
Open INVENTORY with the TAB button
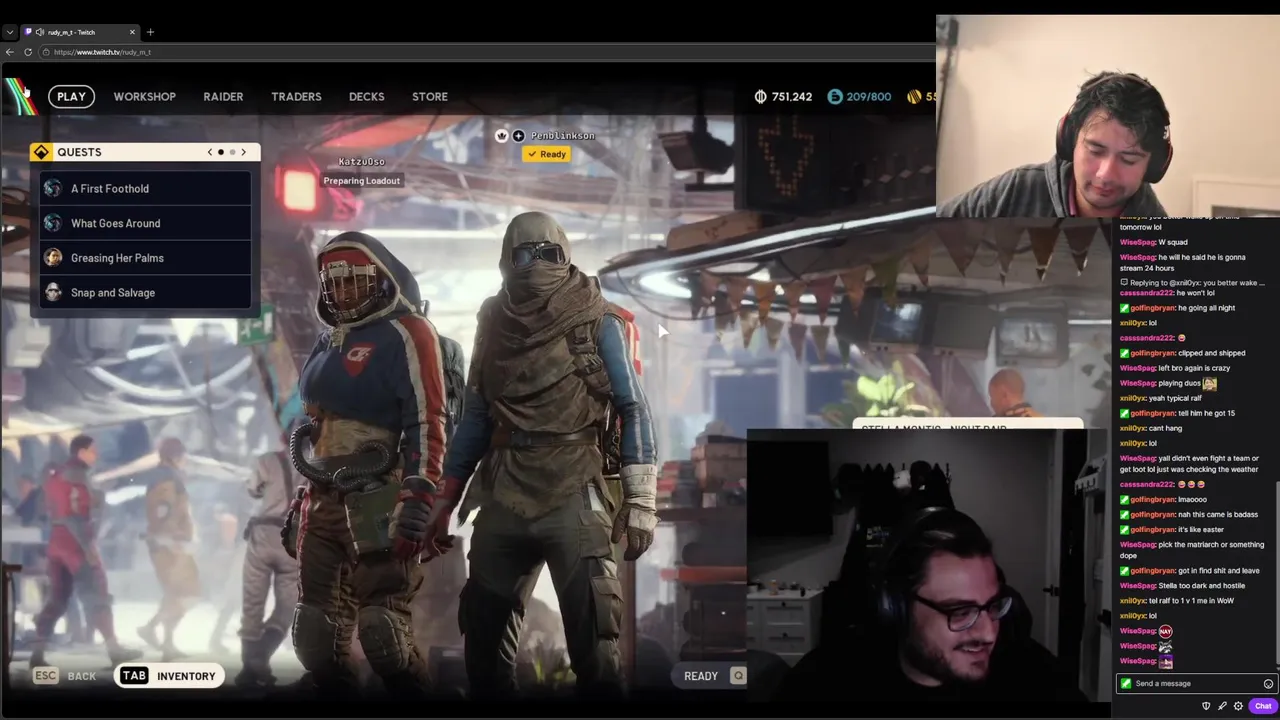tap(168, 676)
